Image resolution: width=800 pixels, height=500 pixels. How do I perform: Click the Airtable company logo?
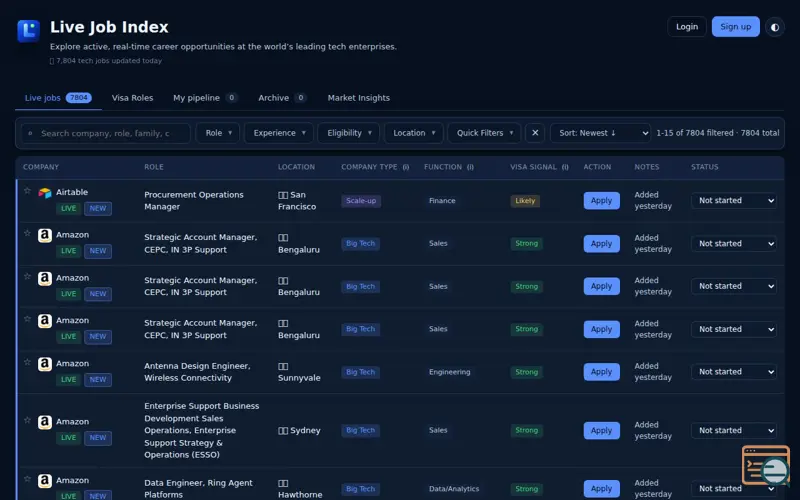coord(45,193)
